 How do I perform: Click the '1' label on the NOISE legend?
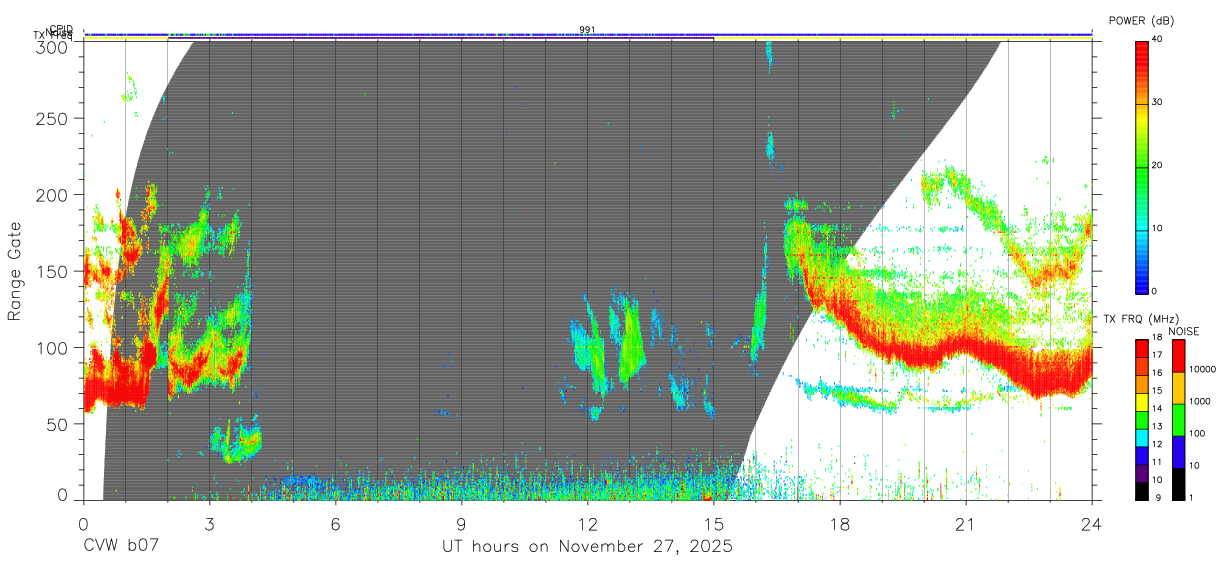(x=1190, y=497)
